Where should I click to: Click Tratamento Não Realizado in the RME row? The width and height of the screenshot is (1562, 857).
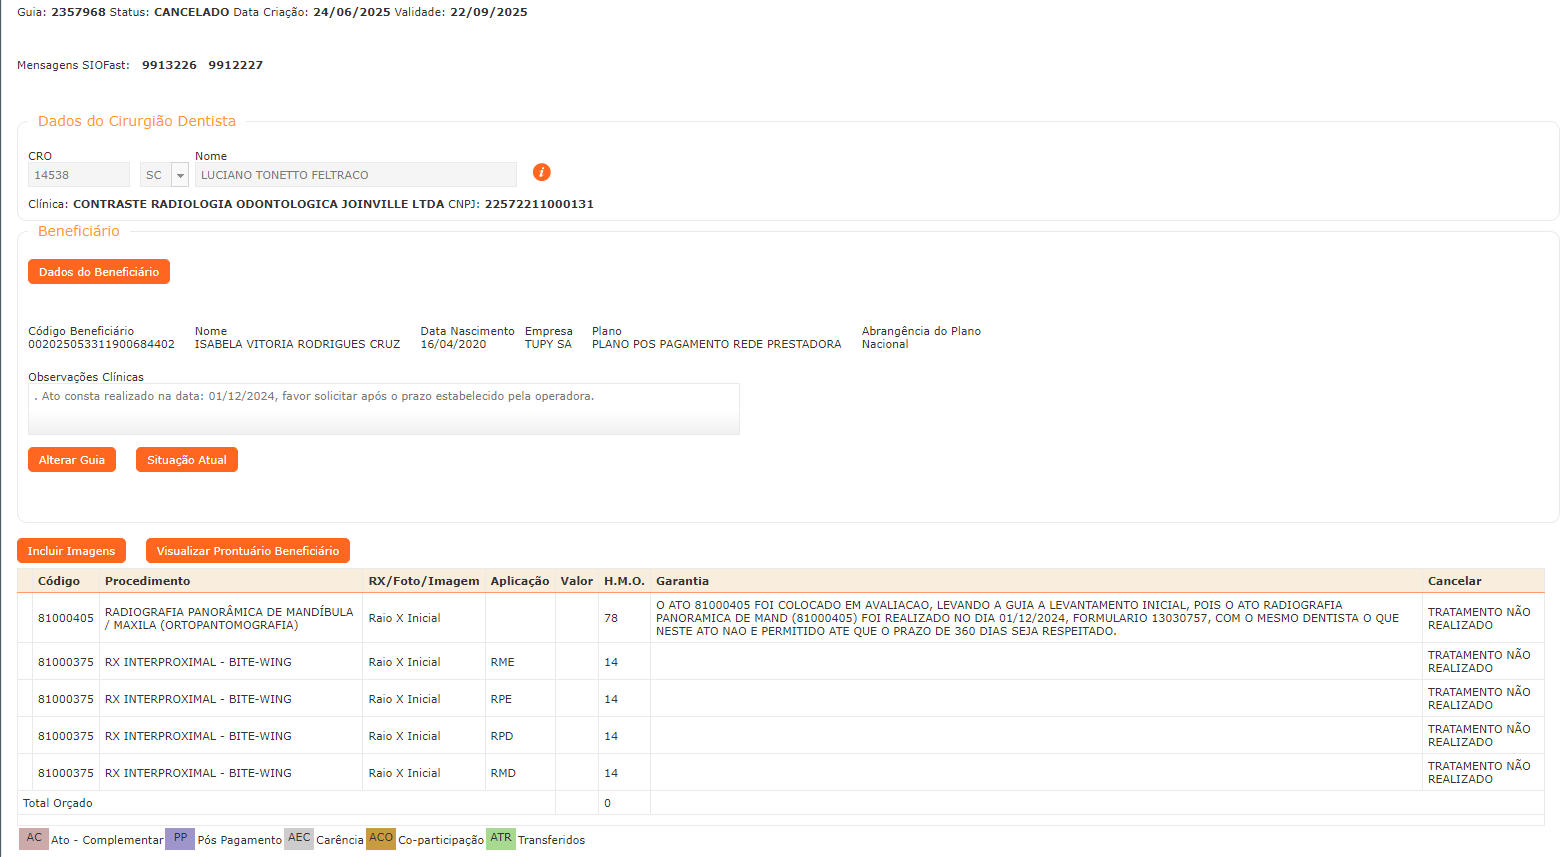coord(1479,661)
